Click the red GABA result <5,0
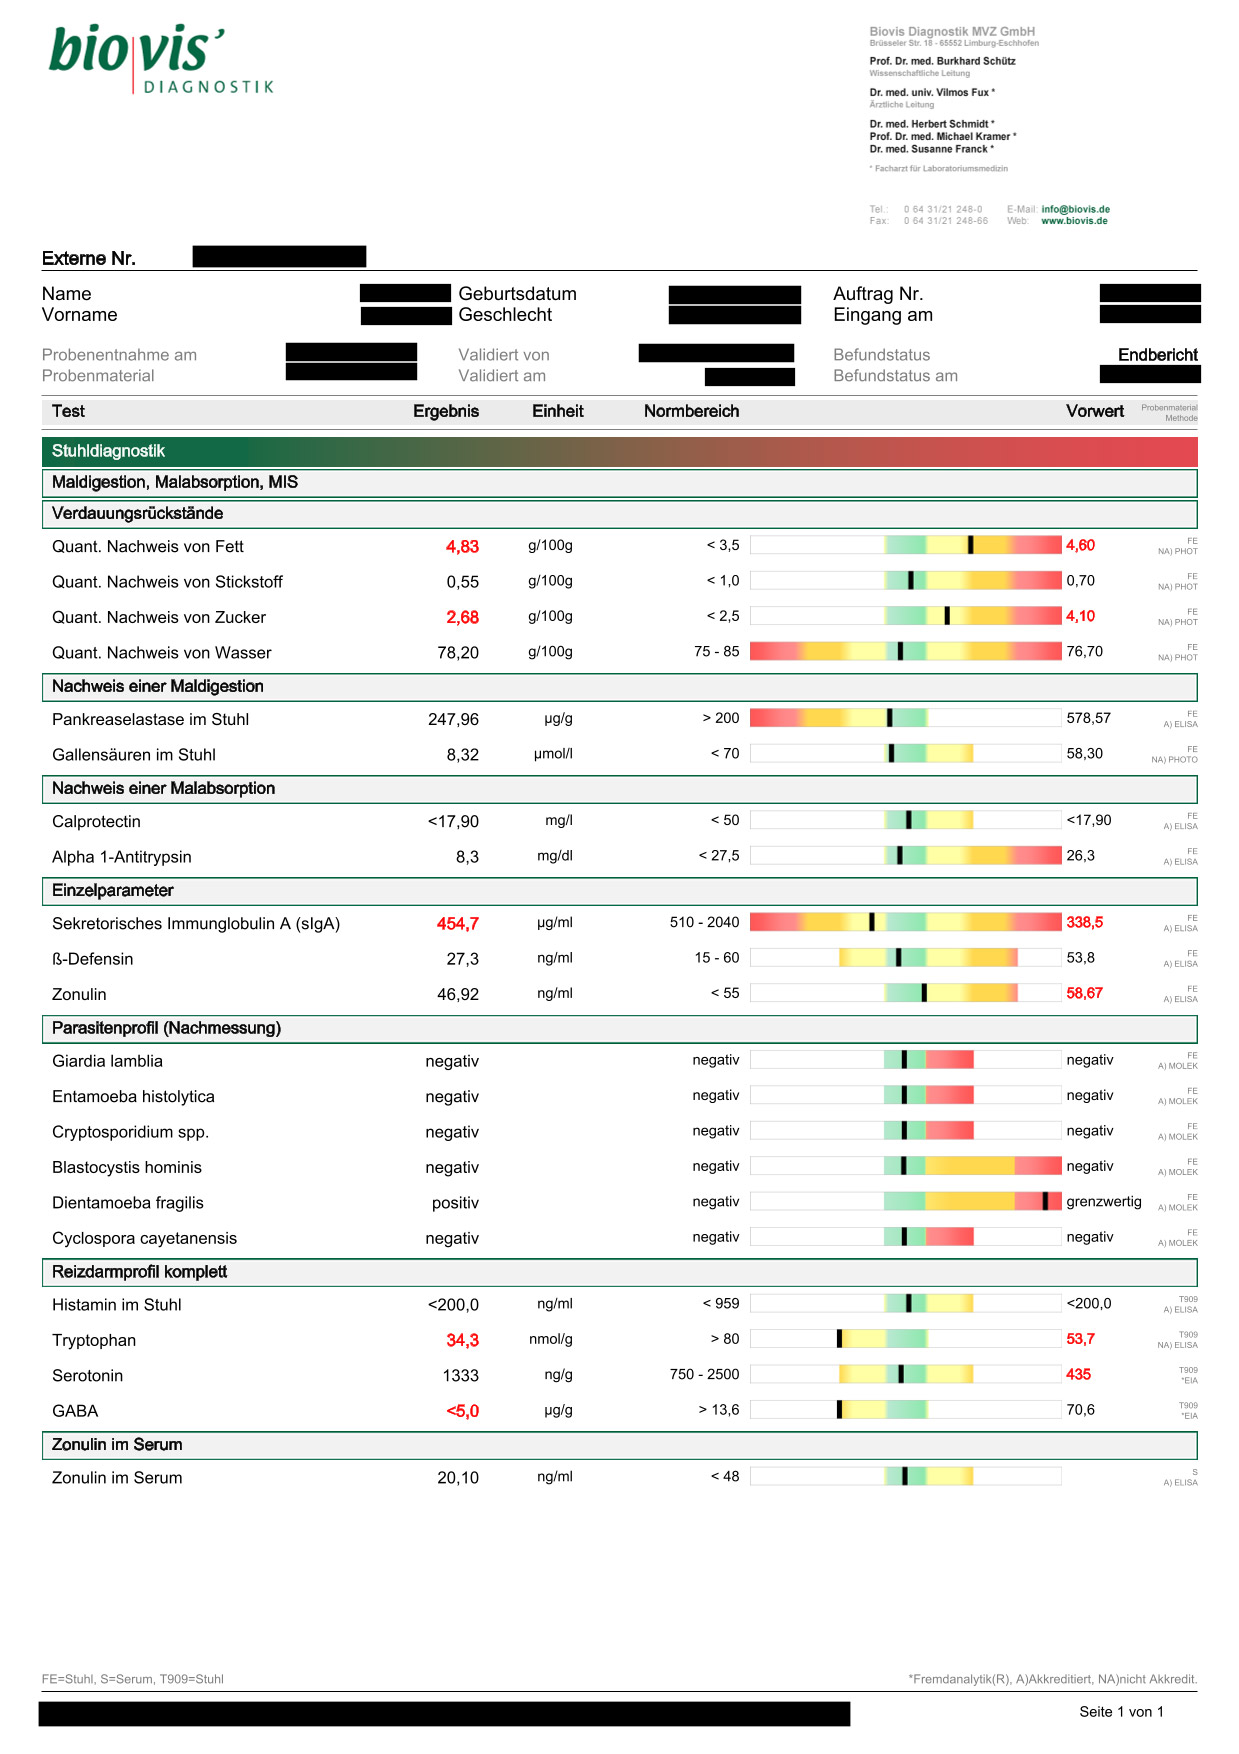Screen dimensions: 1239x1754 tap(462, 1411)
